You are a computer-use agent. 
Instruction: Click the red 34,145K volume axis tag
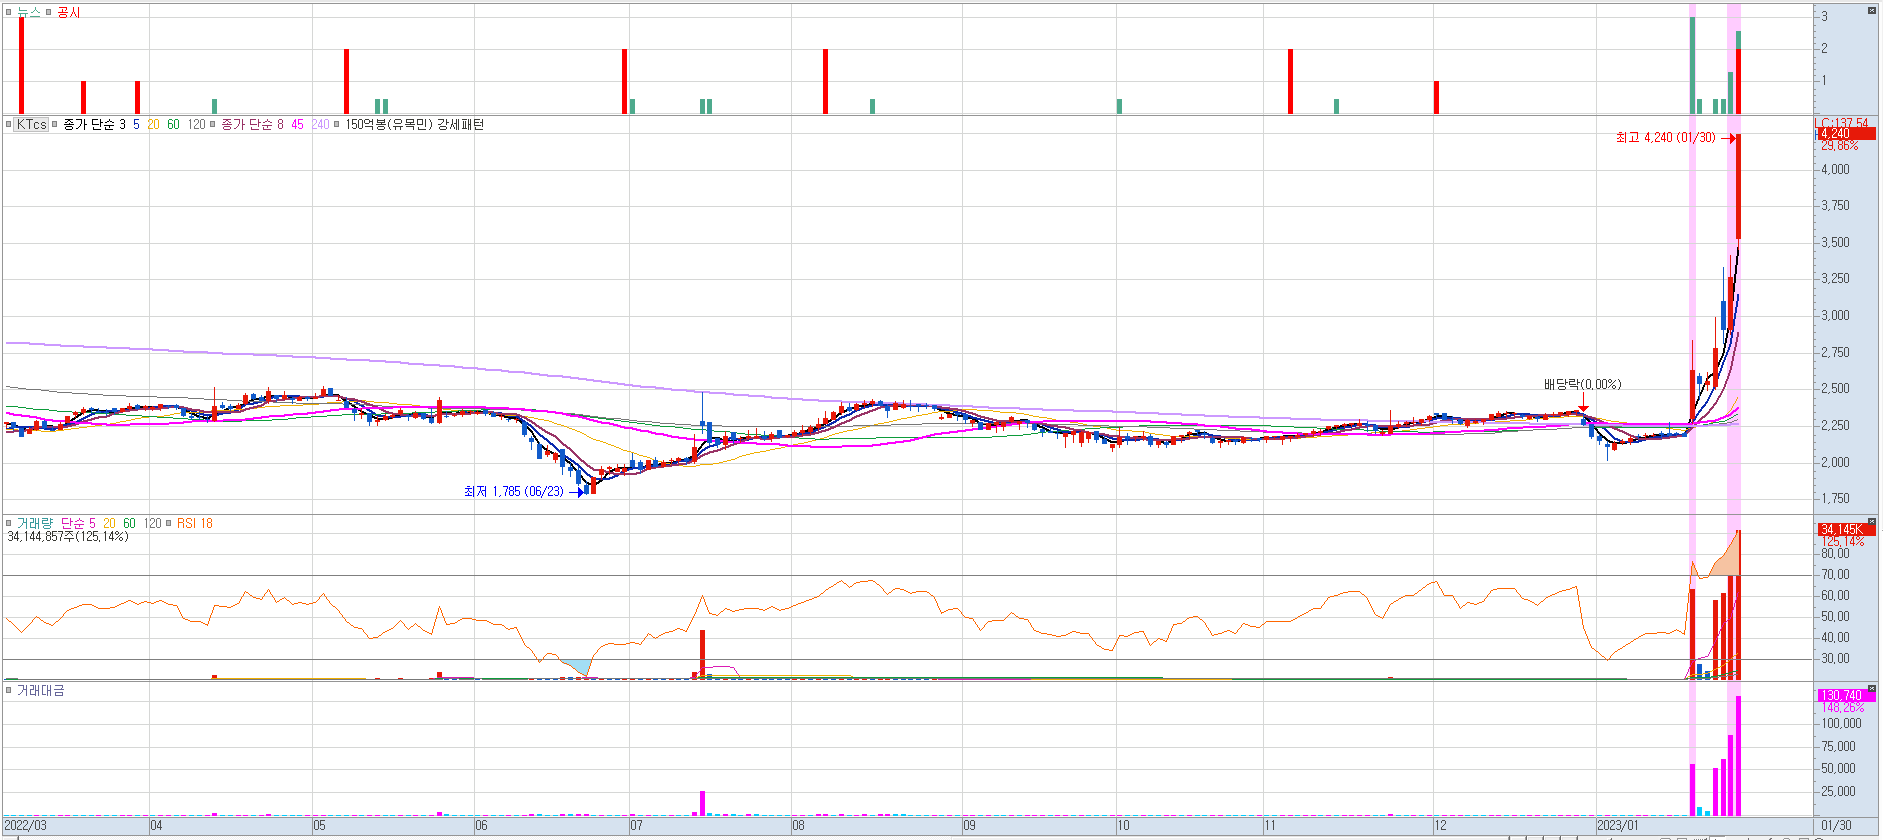pyautogui.click(x=1846, y=530)
